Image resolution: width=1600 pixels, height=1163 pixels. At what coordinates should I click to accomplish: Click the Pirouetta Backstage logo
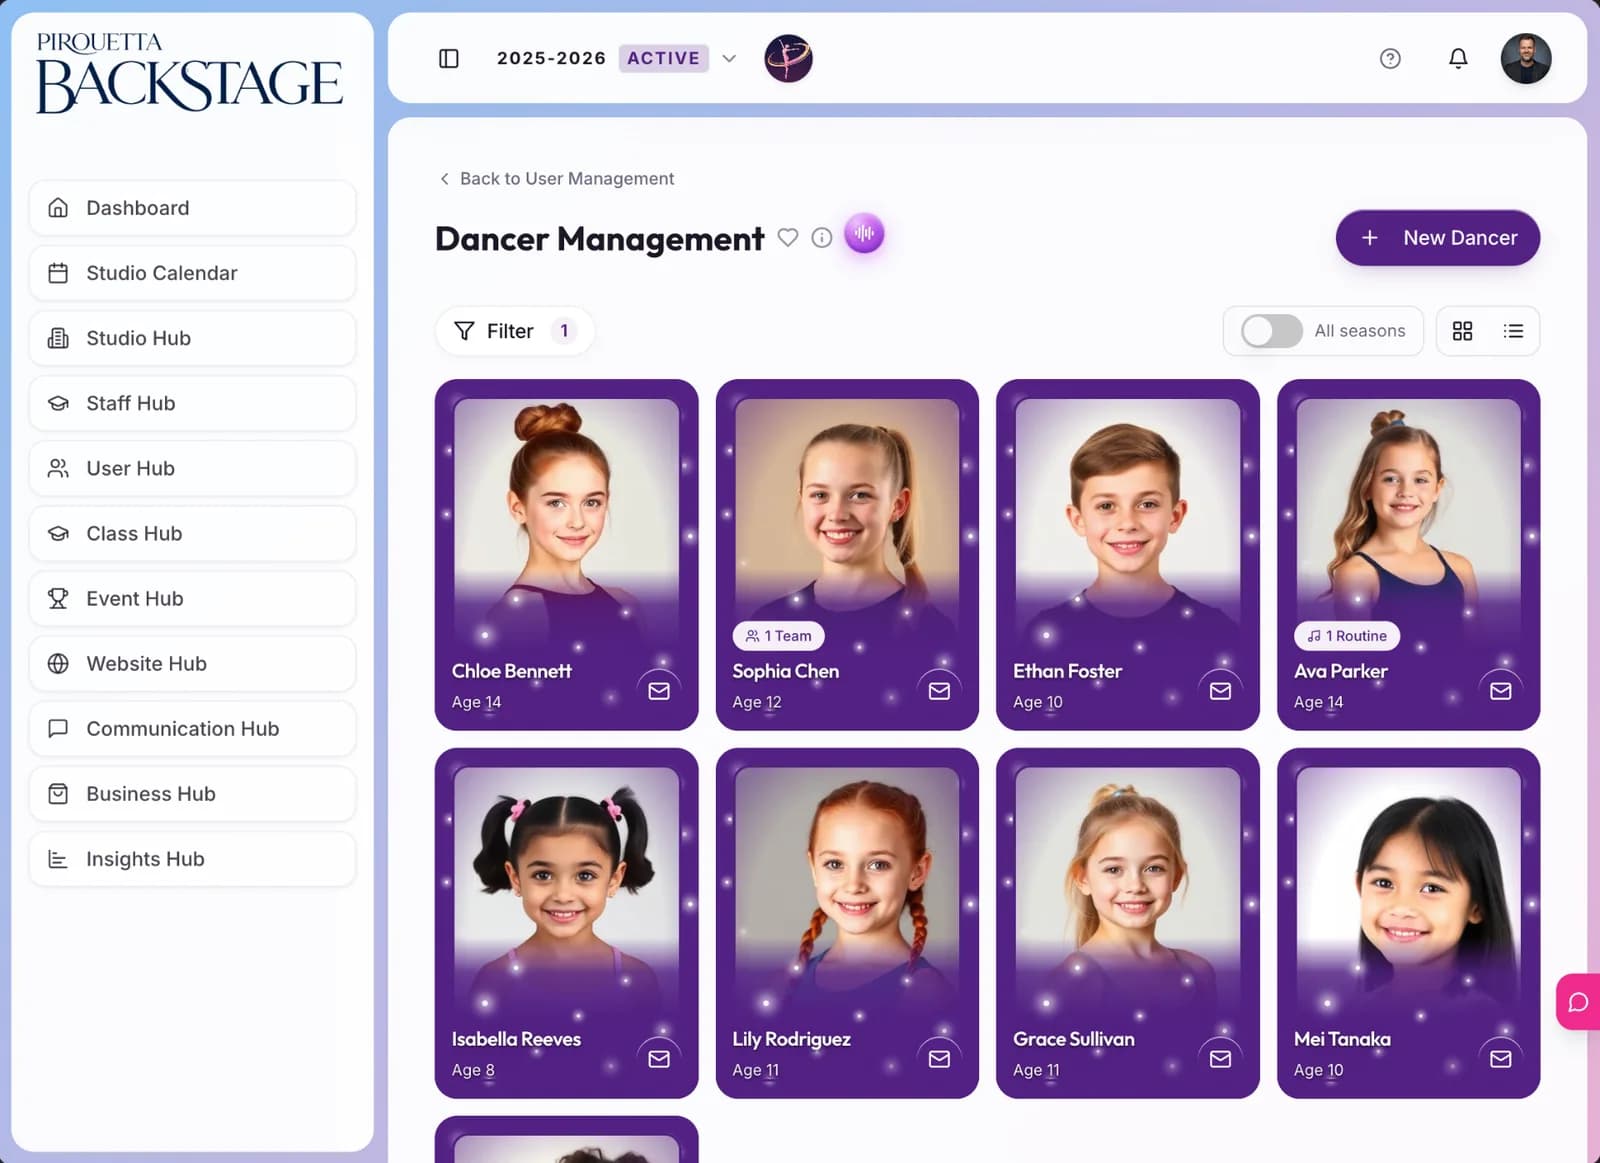(x=190, y=72)
